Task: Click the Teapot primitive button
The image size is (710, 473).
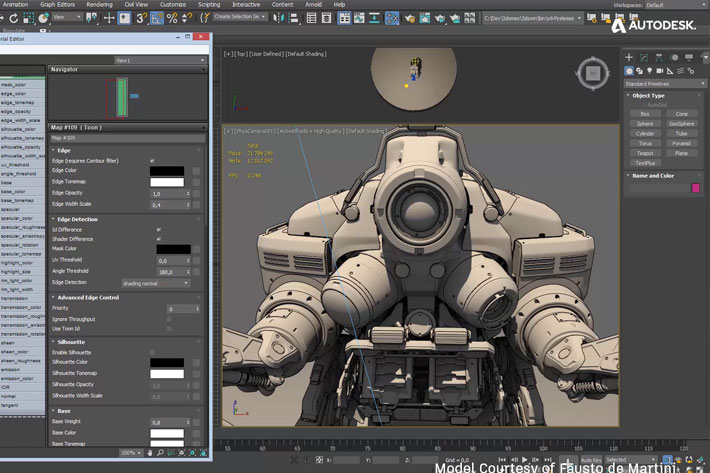Action: pyautogui.click(x=645, y=153)
